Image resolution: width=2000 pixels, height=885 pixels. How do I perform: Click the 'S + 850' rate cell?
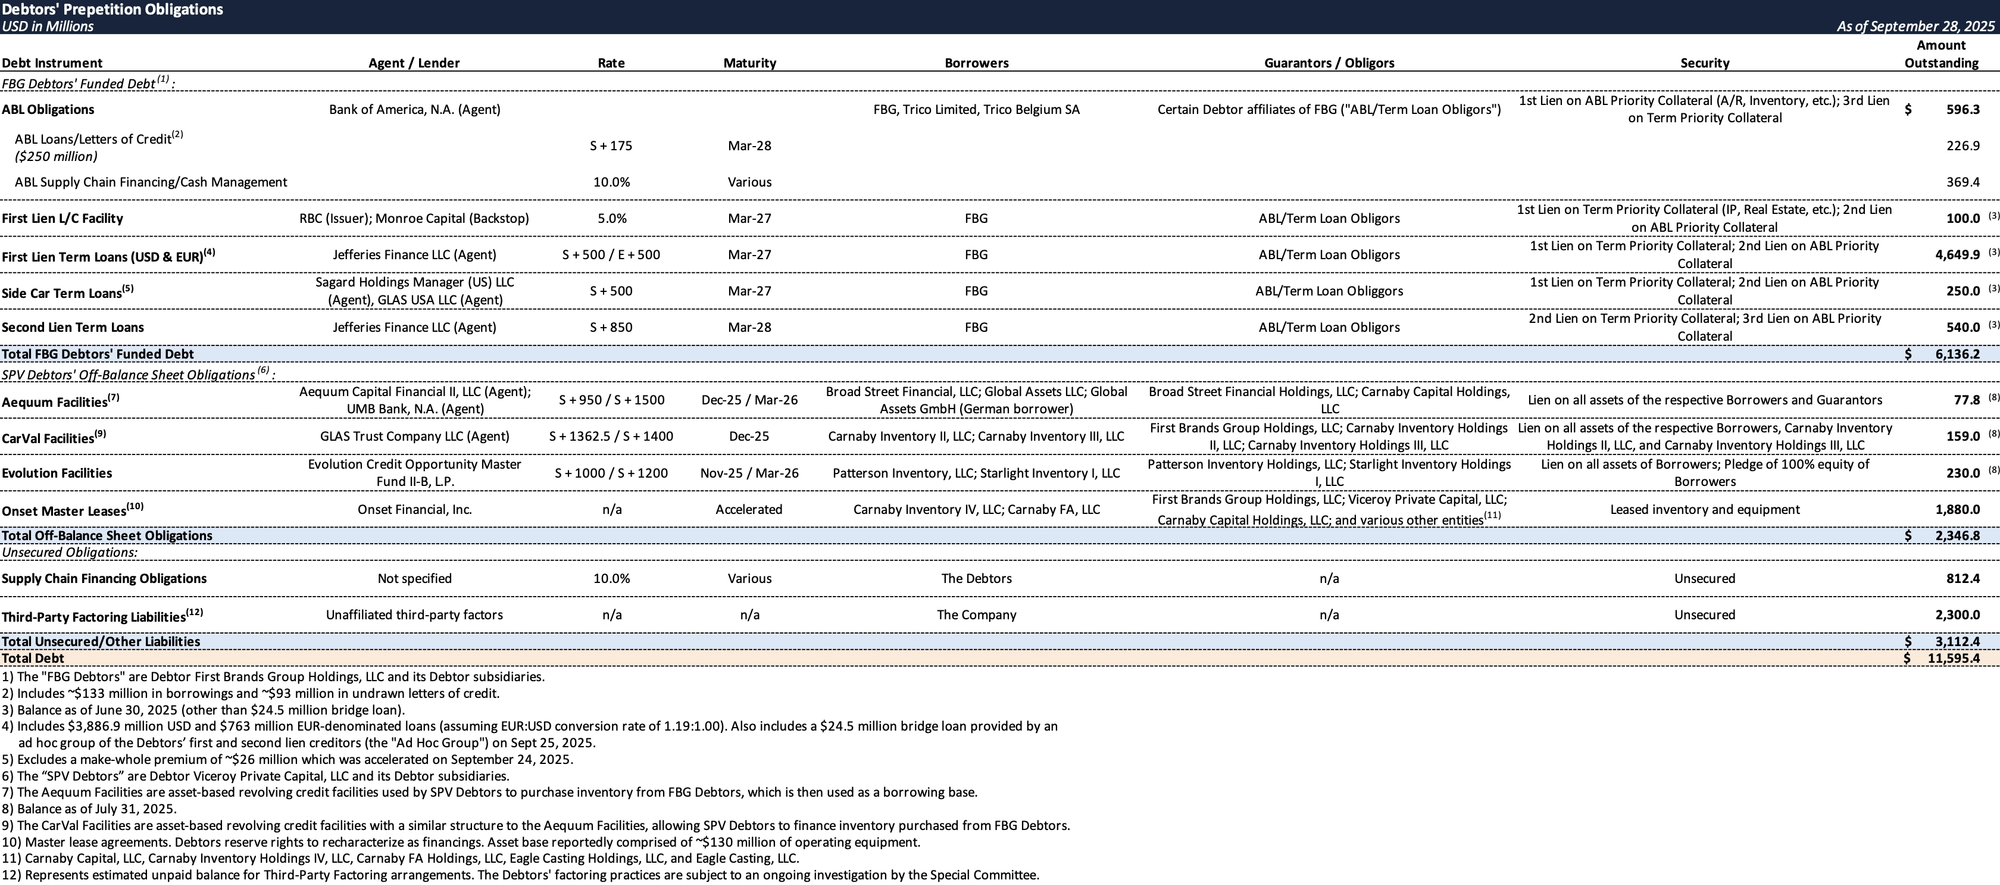[611, 328]
